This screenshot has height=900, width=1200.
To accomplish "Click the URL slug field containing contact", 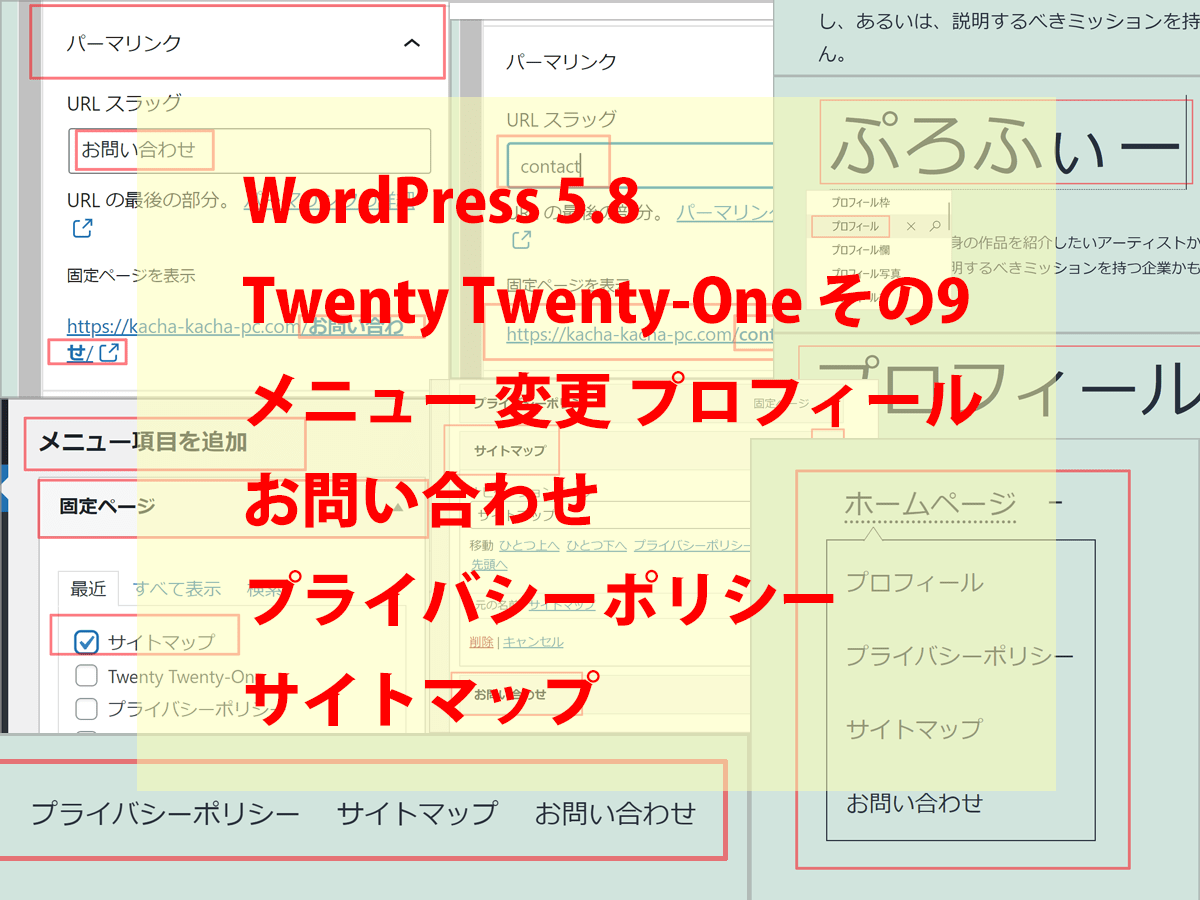I will 640,166.
